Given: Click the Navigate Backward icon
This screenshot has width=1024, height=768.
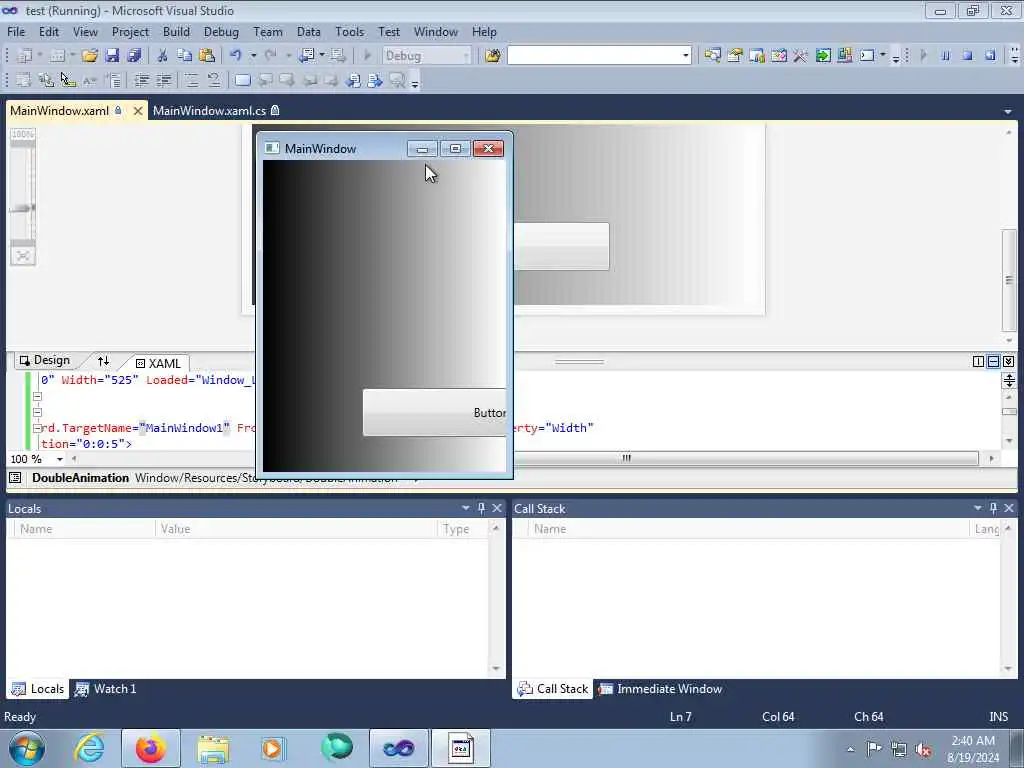Looking at the screenshot, I should click(x=307, y=56).
